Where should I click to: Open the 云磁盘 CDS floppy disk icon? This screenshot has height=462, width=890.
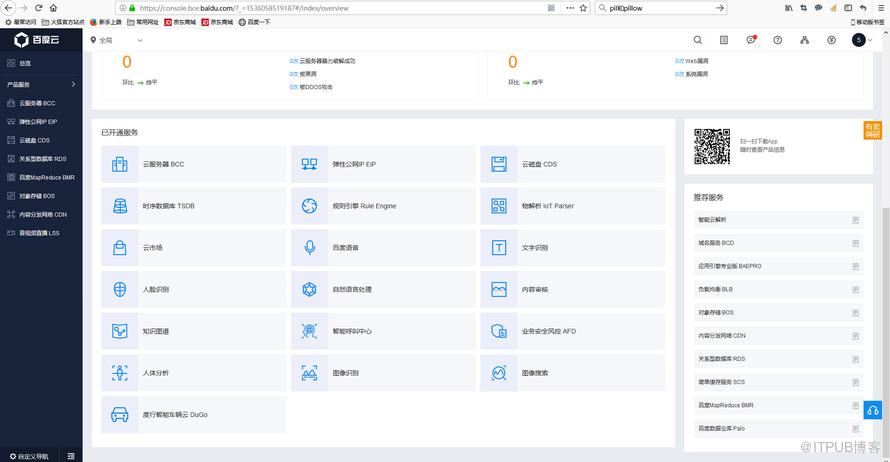499,164
